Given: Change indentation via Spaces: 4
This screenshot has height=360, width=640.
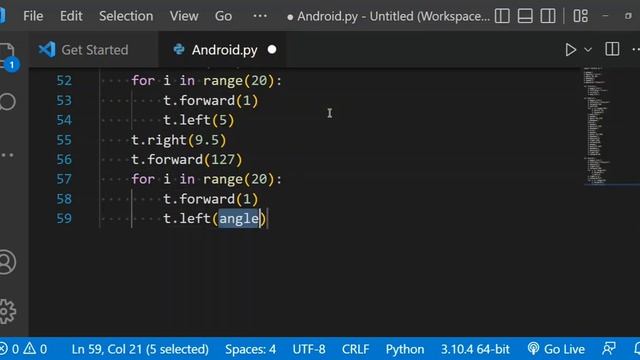Looking at the screenshot, I should tap(250, 349).
